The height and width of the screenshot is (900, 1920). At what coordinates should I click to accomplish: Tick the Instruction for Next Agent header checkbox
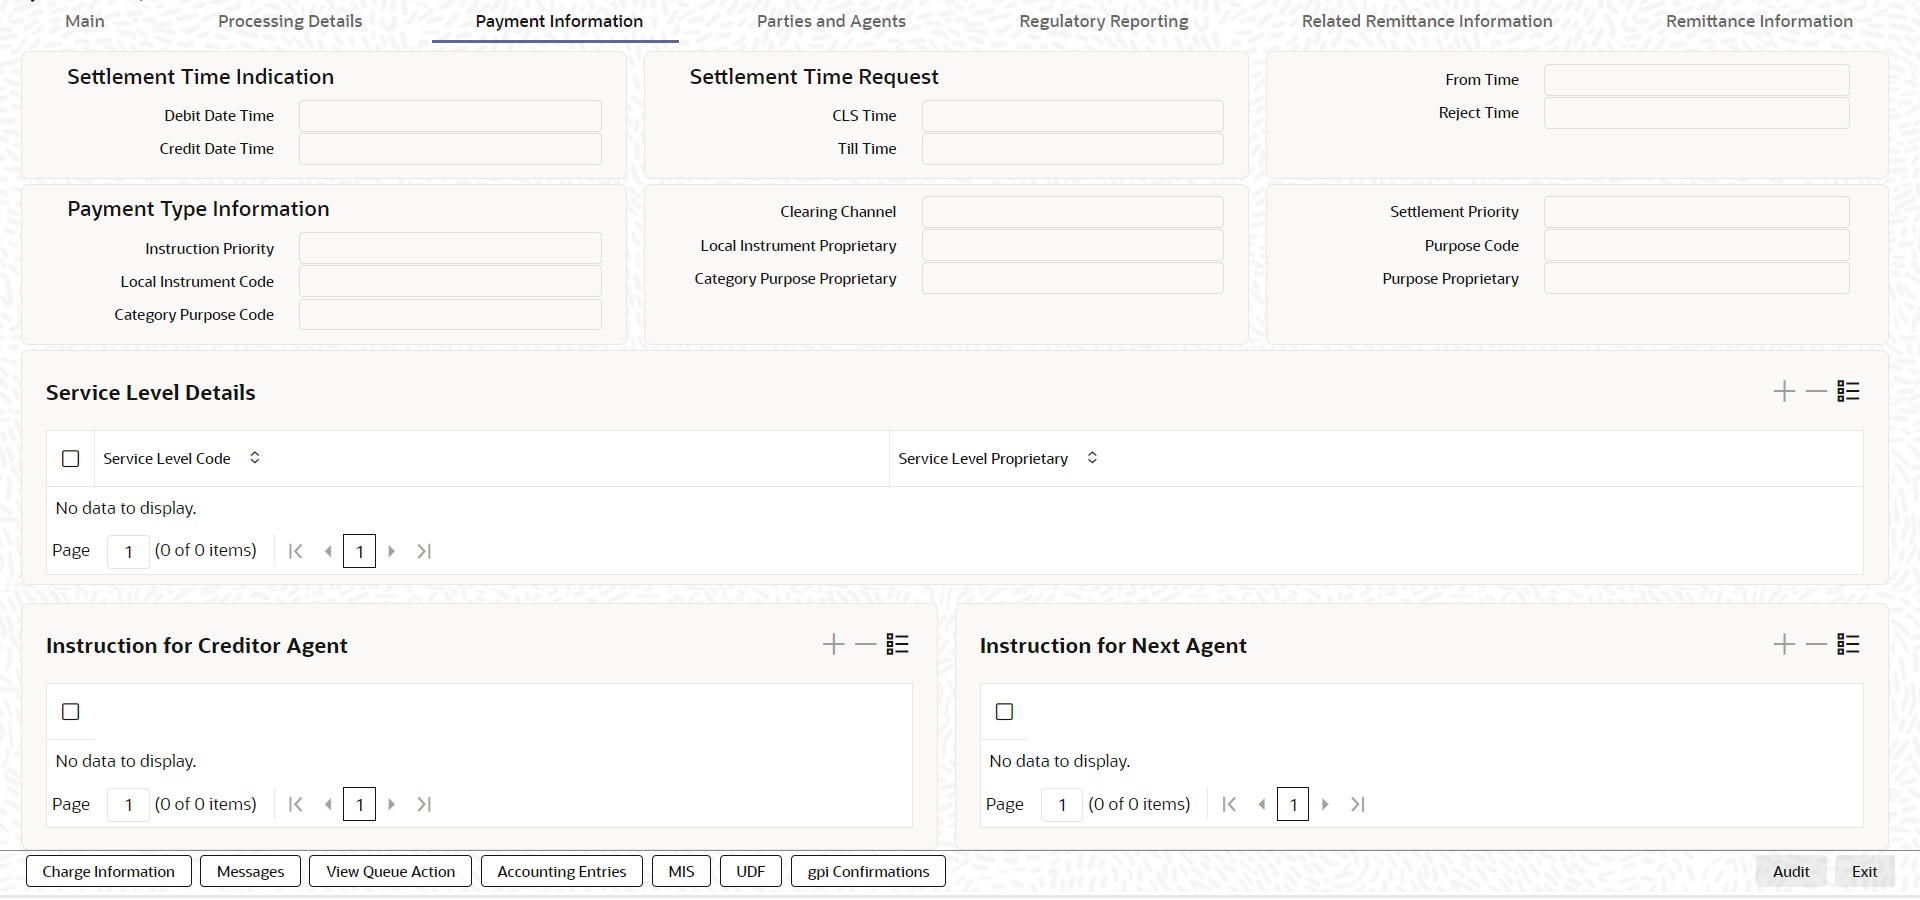pyautogui.click(x=1005, y=711)
